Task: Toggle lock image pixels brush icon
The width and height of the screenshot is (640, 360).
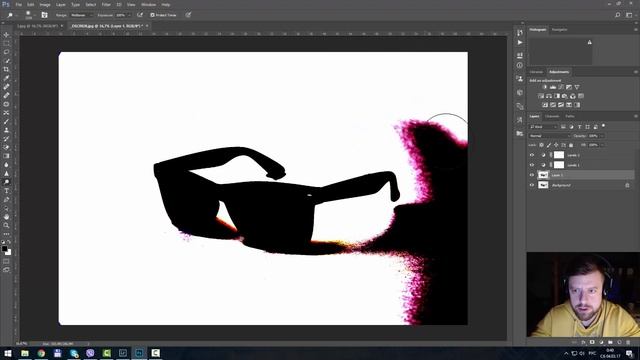Action: pos(549,145)
